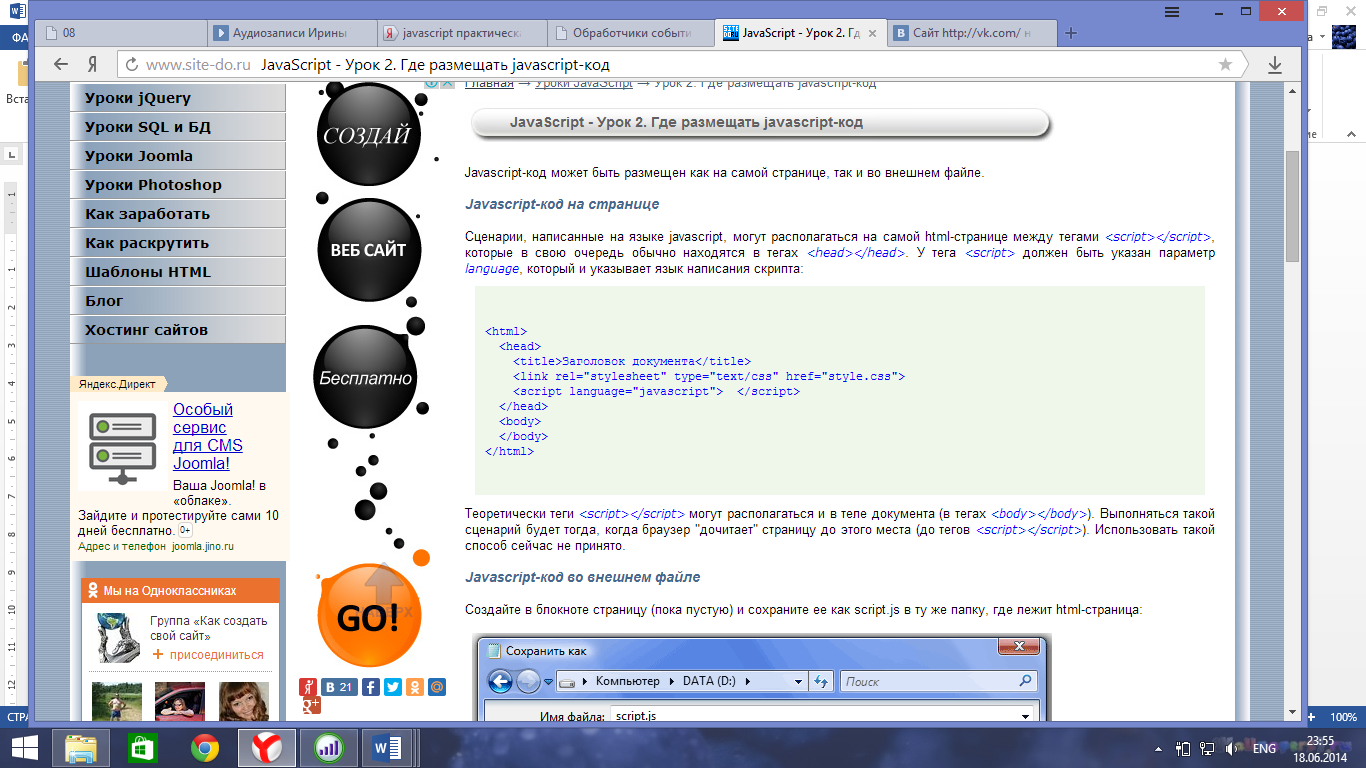This screenshot has width=1366, height=768.
Task: Switch the ENG input language indicator
Action: (1264, 748)
